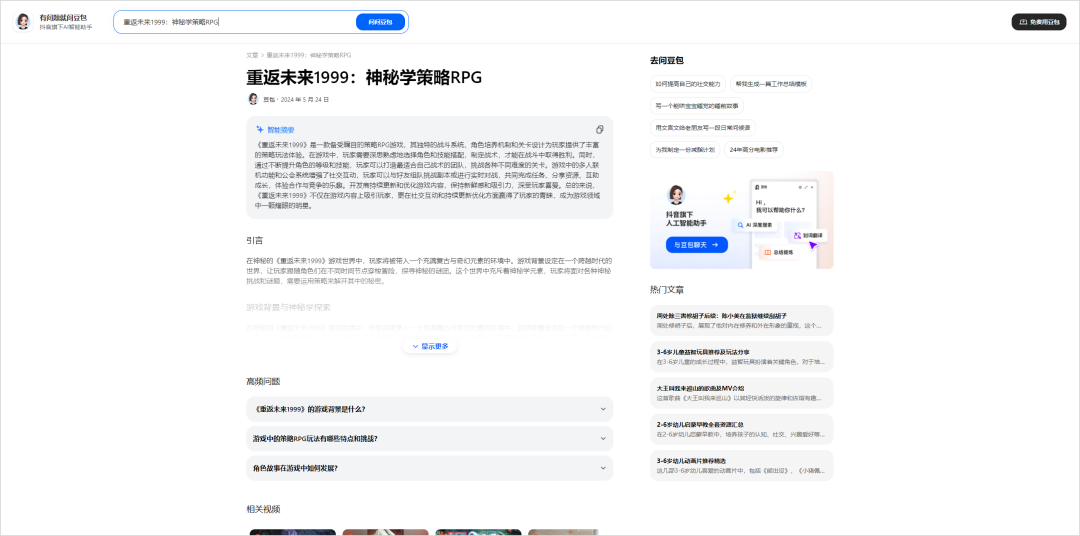Expand question 《重返未来1999》的游戏背景是什么?
Image resolution: width=1080 pixels, height=536 pixels.
[x=430, y=409]
